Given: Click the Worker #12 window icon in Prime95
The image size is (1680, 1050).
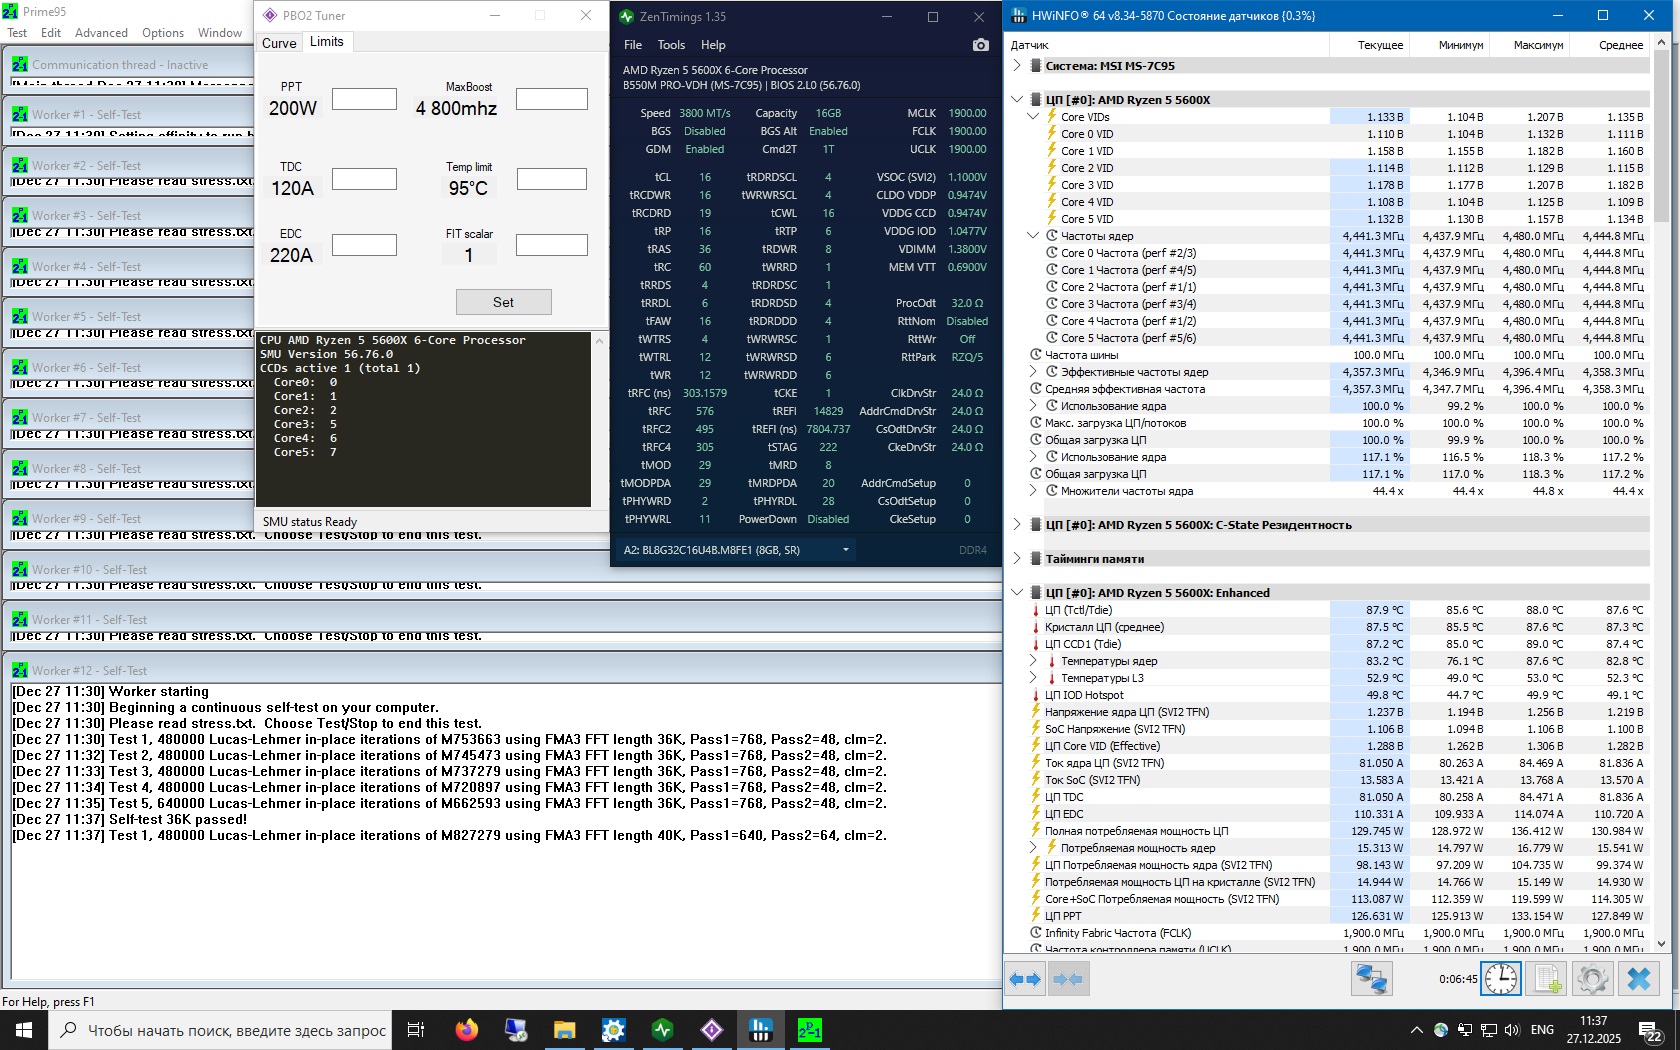Looking at the screenshot, I should [20, 670].
